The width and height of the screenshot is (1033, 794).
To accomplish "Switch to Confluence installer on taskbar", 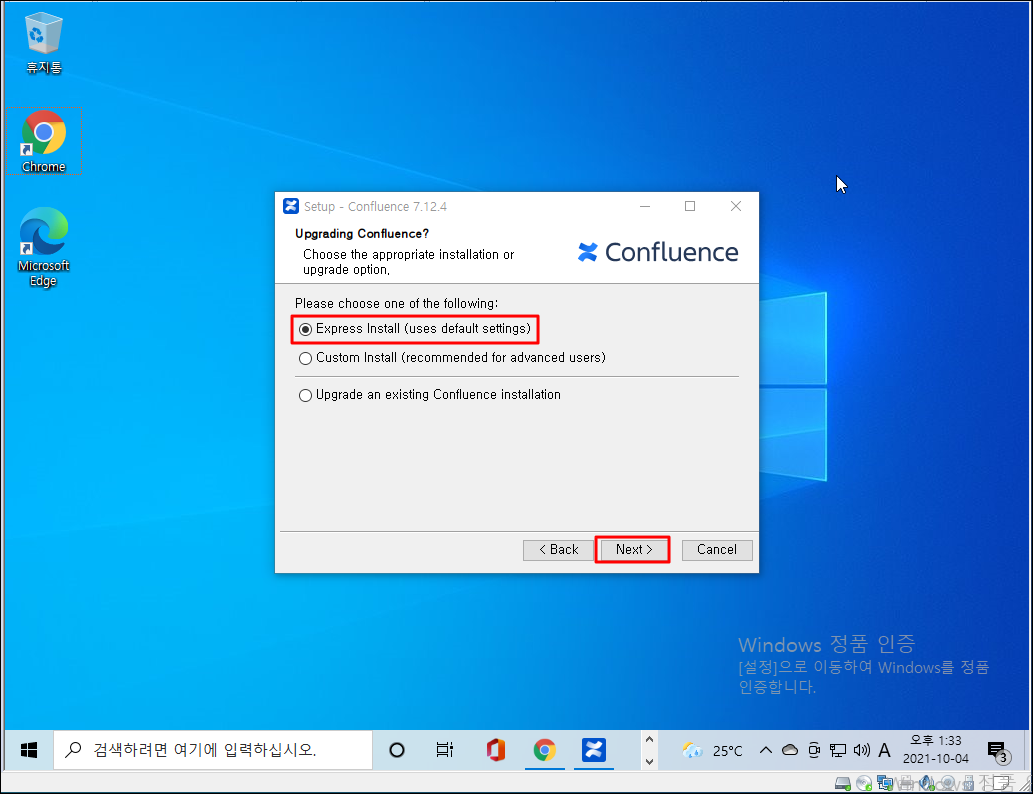I will coord(594,750).
